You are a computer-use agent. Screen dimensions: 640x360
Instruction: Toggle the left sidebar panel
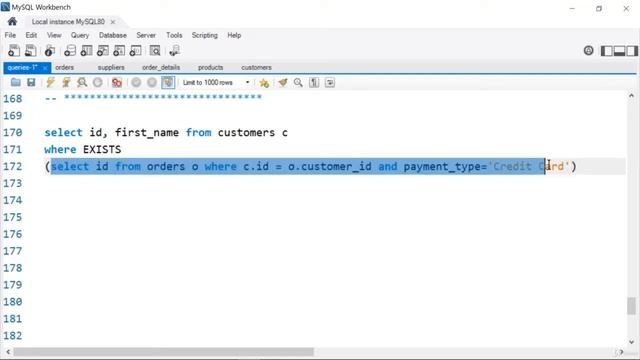pyautogui.click(x=607, y=51)
